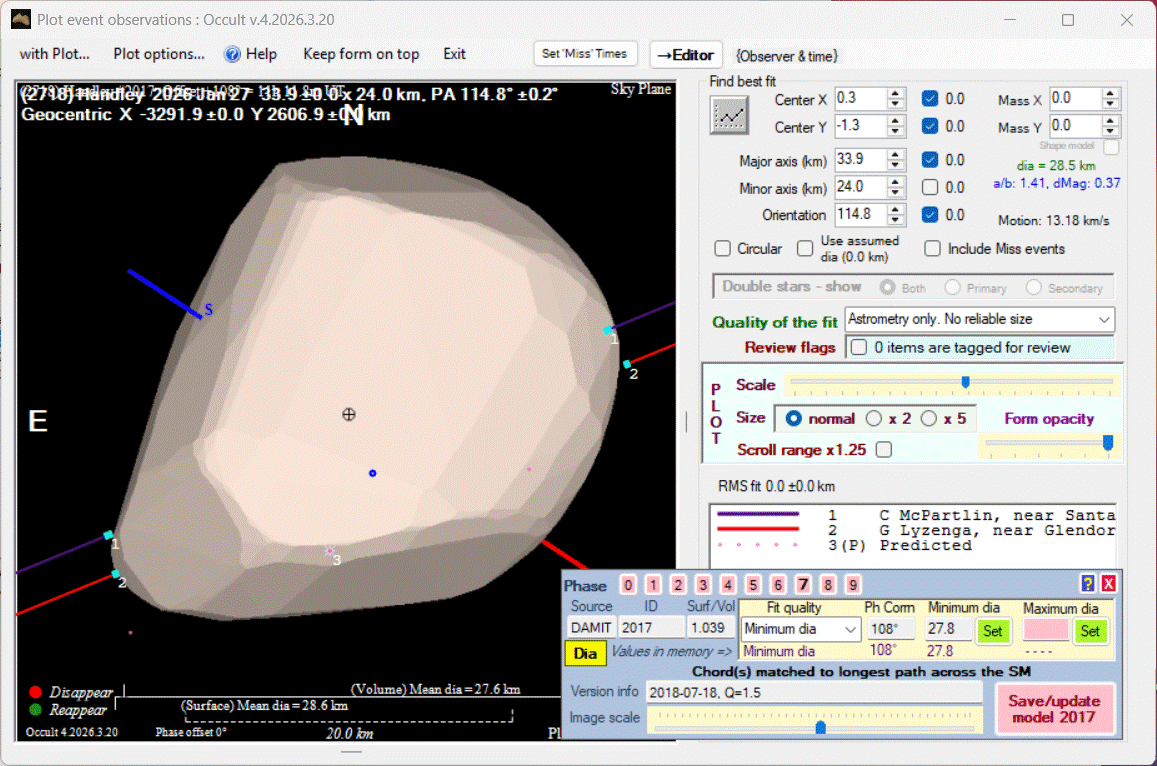Open the 'Plot options...' menu
Image resolution: width=1157 pixels, height=766 pixels.
(x=159, y=54)
